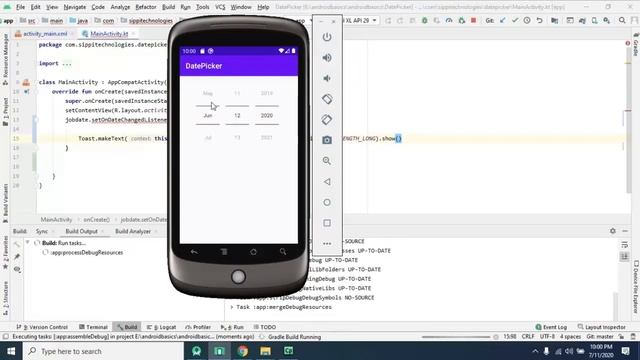
Task: Open the Logcat tool window
Action: pyautogui.click(x=161, y=327)
